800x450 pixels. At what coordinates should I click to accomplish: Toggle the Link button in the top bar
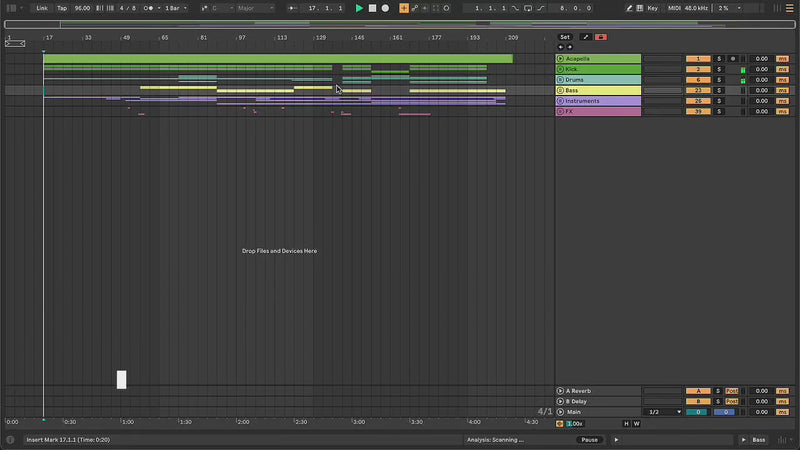[42, 8]
